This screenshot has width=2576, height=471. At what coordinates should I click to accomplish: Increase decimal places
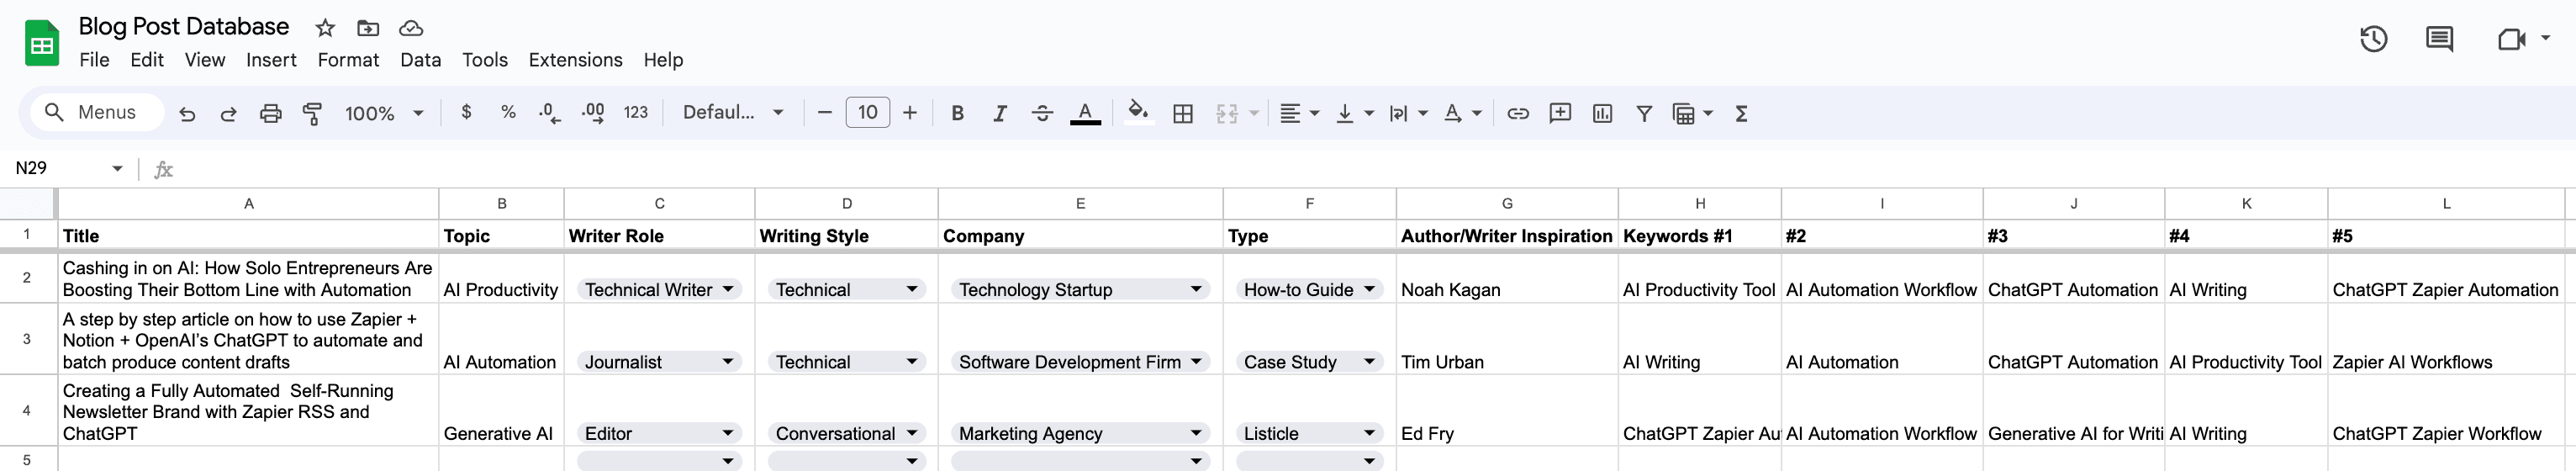coord(592,112)
